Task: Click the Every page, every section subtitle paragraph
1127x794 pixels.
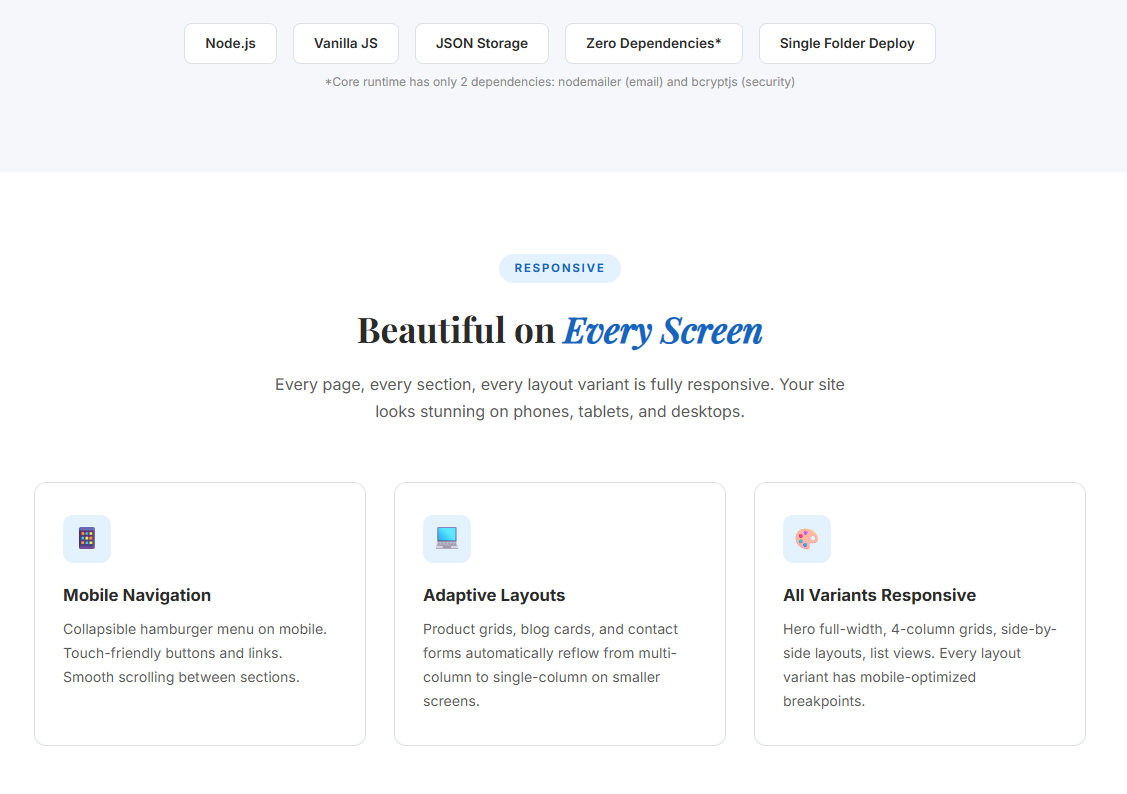Action: [x=560, y=398]
